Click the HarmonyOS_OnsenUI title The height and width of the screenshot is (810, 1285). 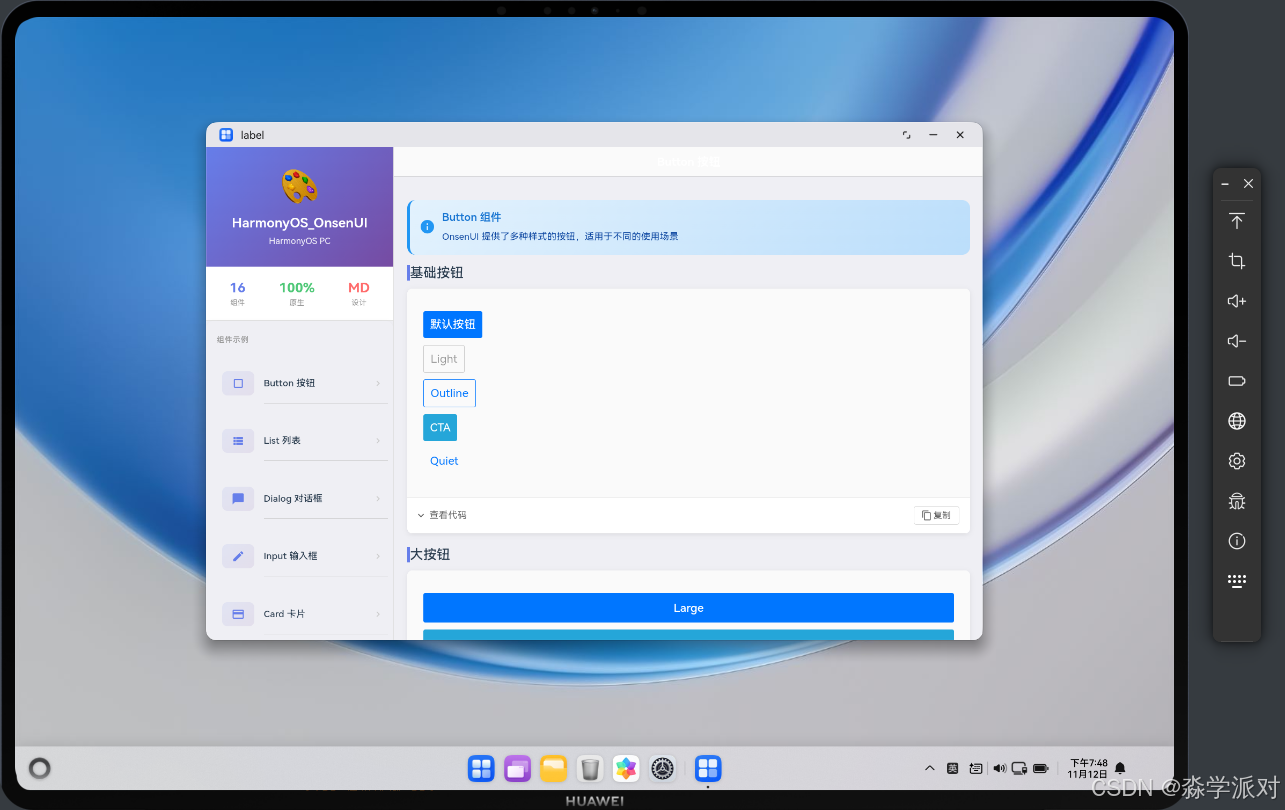tap(300, 223)
